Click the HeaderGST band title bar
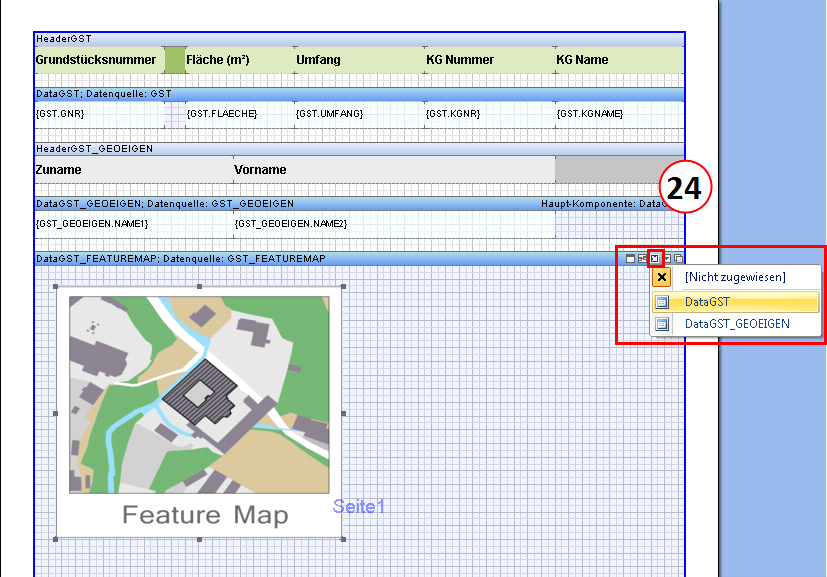This screenshot has width=827, height=577. point(64,38)
